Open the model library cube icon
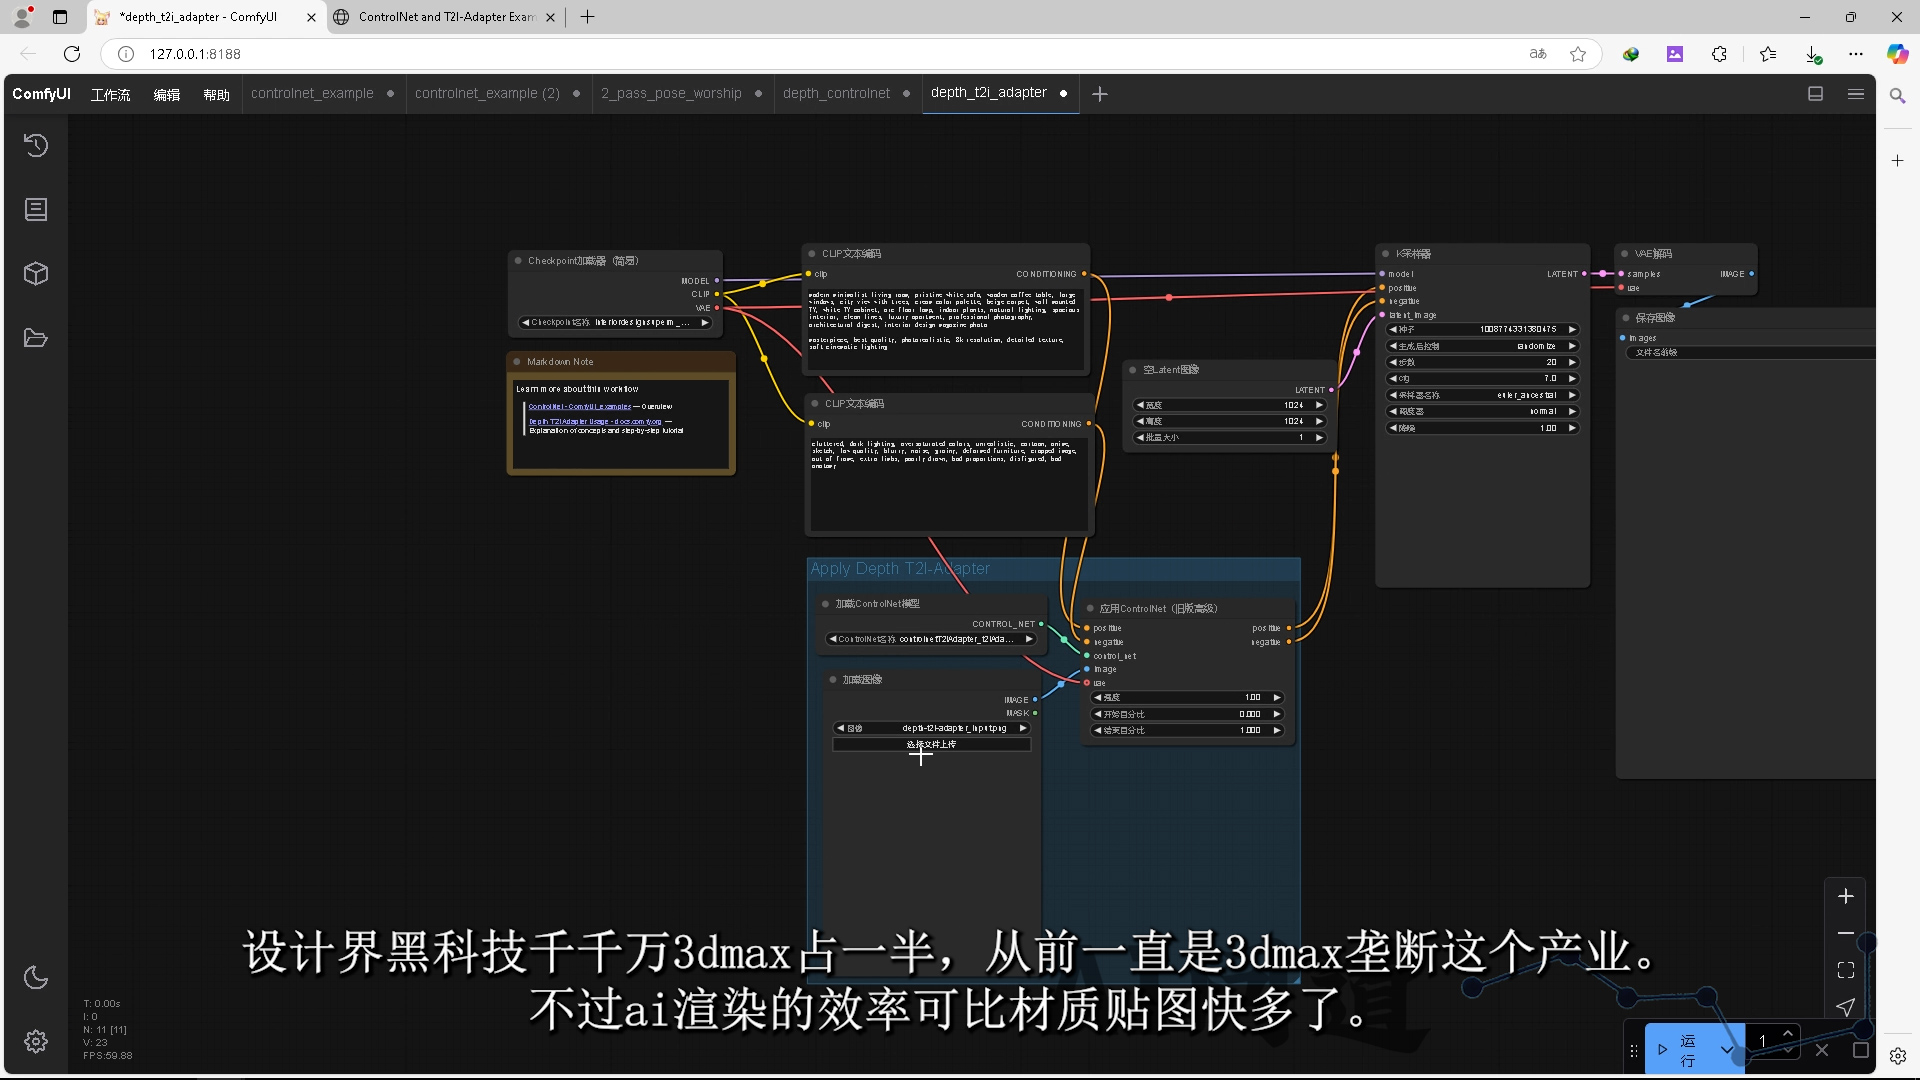Screen dimensions: 1920x1080 pyautogui.click(x=36, y=274)
